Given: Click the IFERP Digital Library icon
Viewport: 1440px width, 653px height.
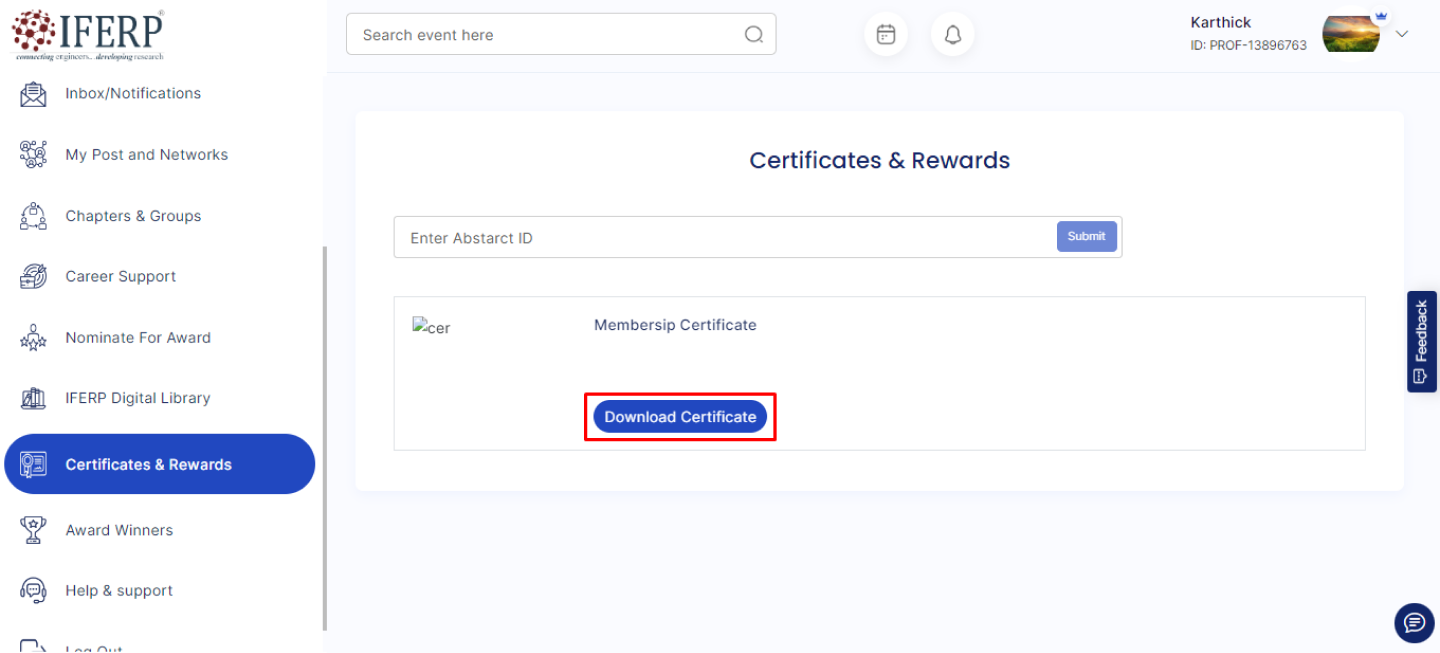Looking at the screenshot, I should pos(33,398).
